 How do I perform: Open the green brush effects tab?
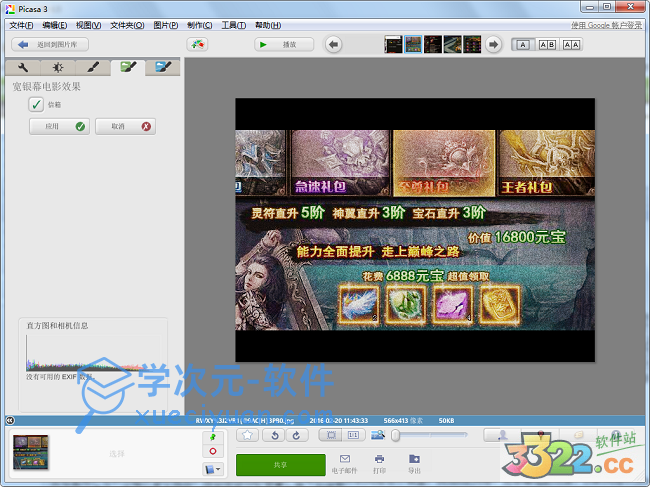(128, 68)
